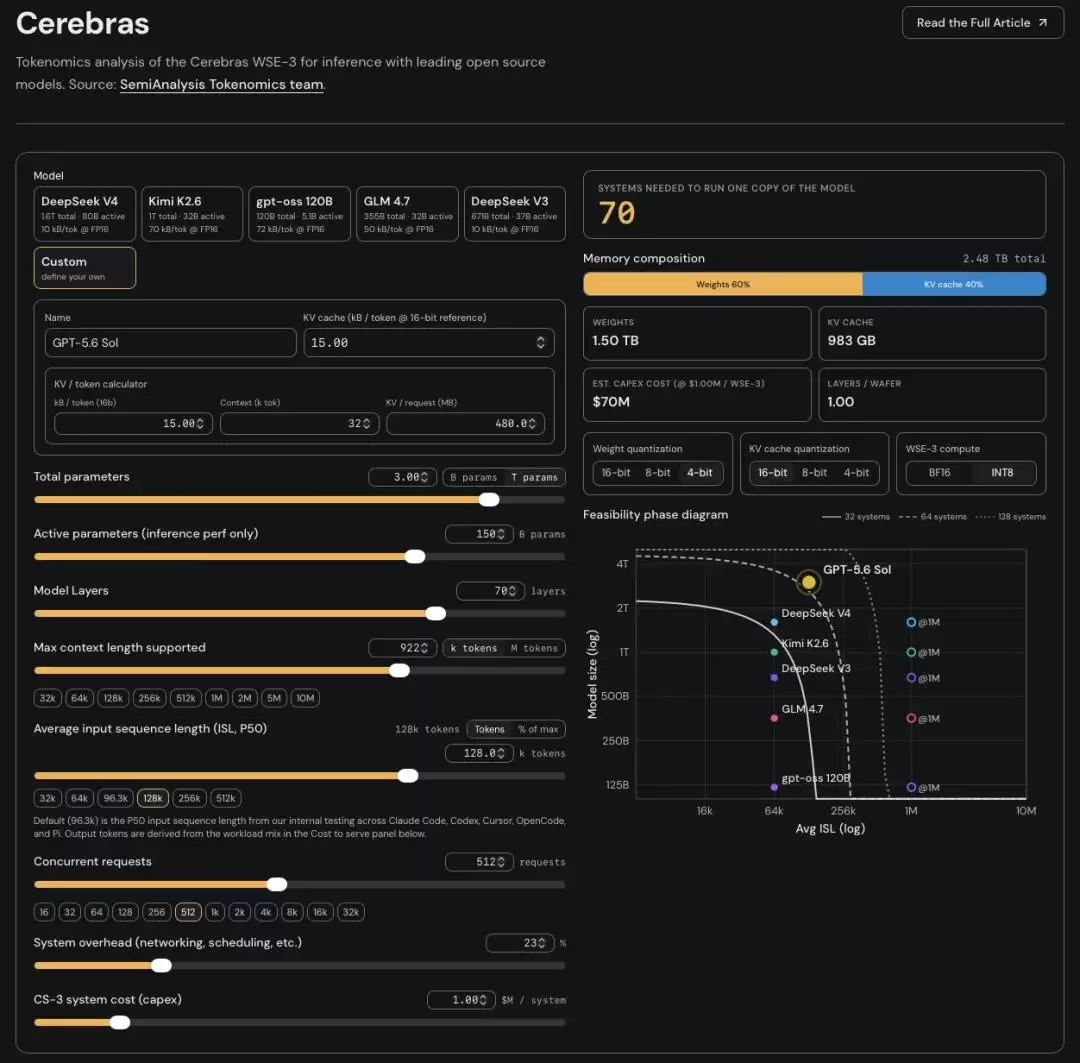The width and height of the screenshot is (1080, 1063).
Task: Switch total parameters unit to B params
Action: point(473,477)
